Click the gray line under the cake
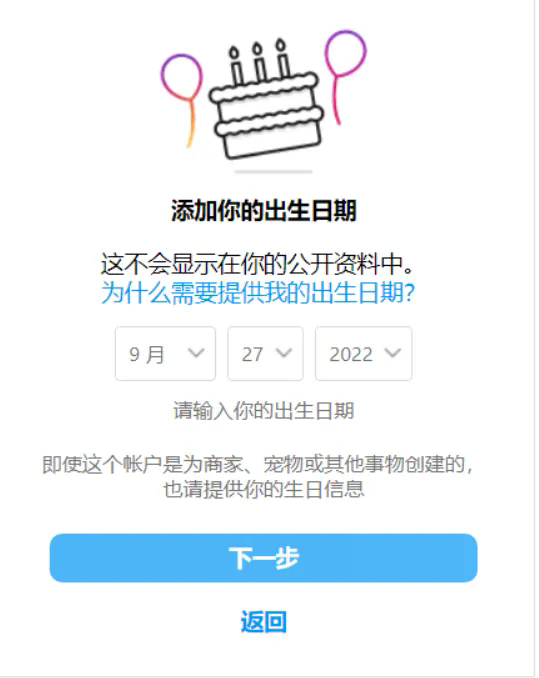Screen dimensions: 539x678 (x=274, y=172)
